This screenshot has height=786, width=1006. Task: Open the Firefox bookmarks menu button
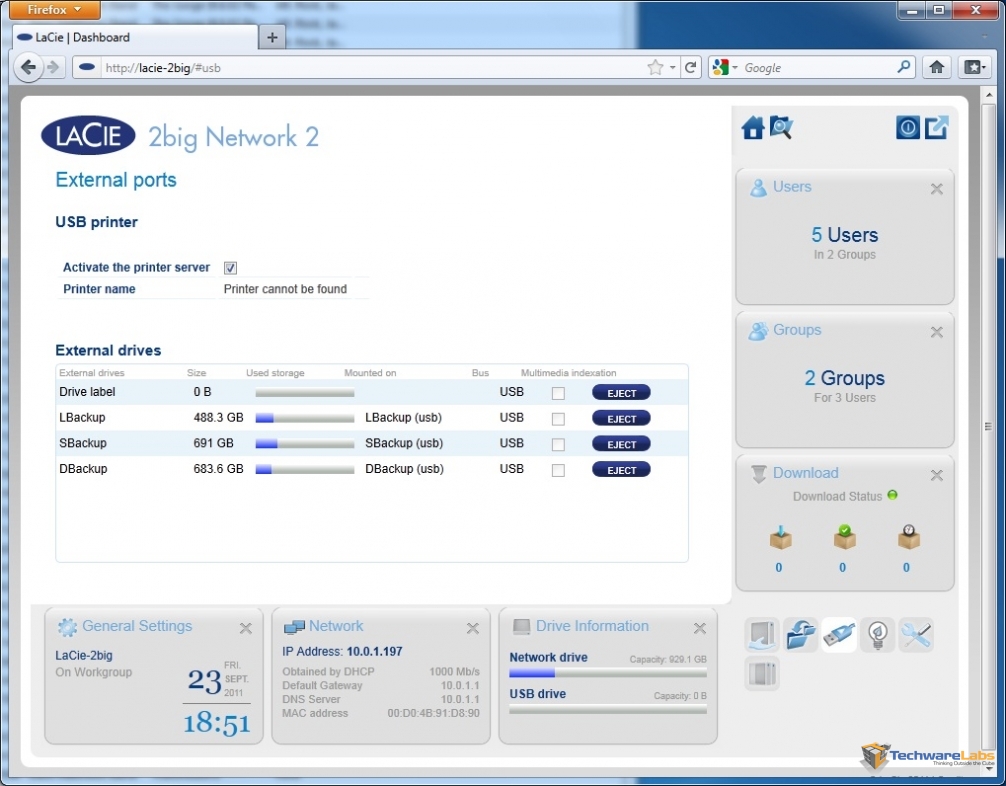(x=974, y=67)
